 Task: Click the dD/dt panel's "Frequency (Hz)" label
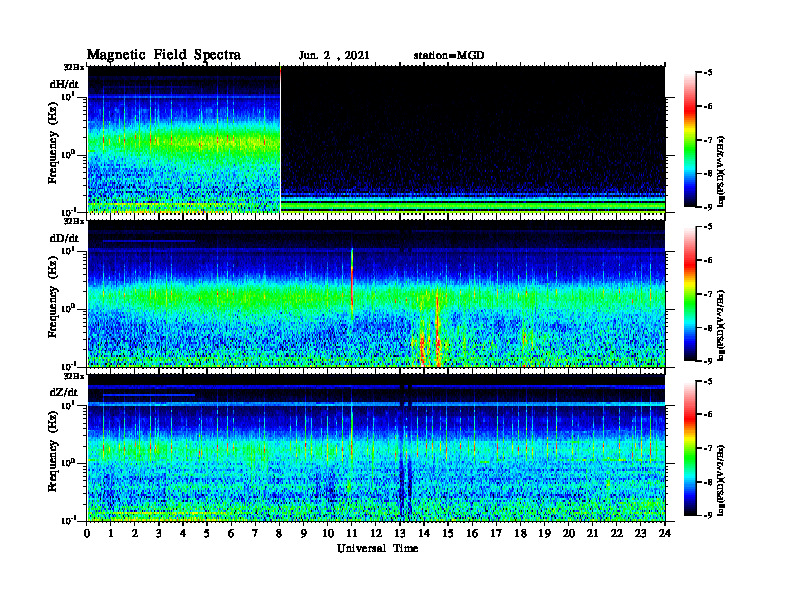point(53,298)
